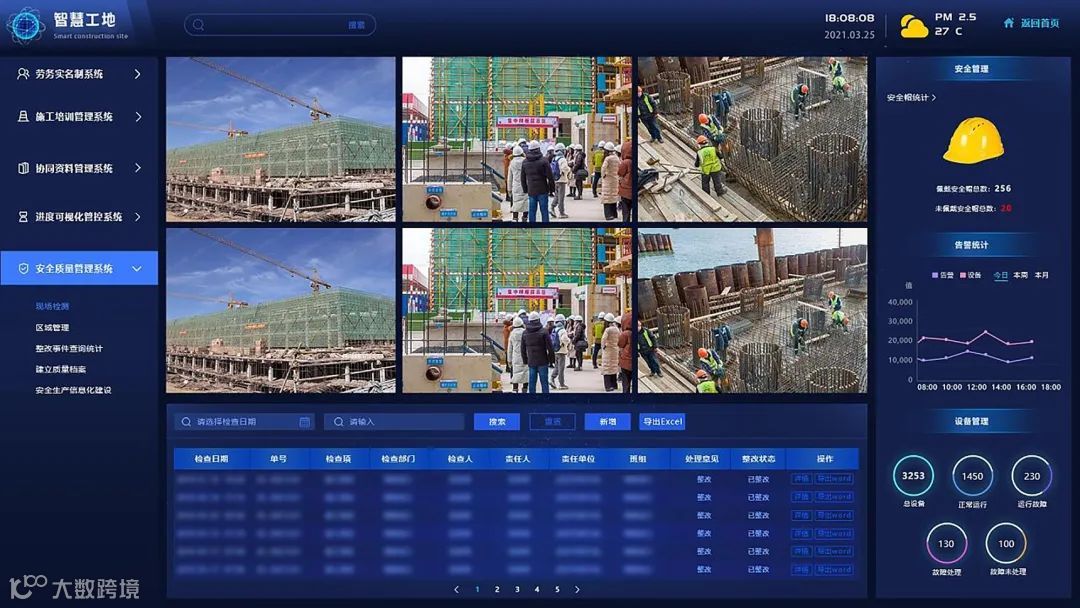Toggle the 告警 legend series
Image resolution: width=1080 pixels, height=608 pixels.
pos(943,275)
